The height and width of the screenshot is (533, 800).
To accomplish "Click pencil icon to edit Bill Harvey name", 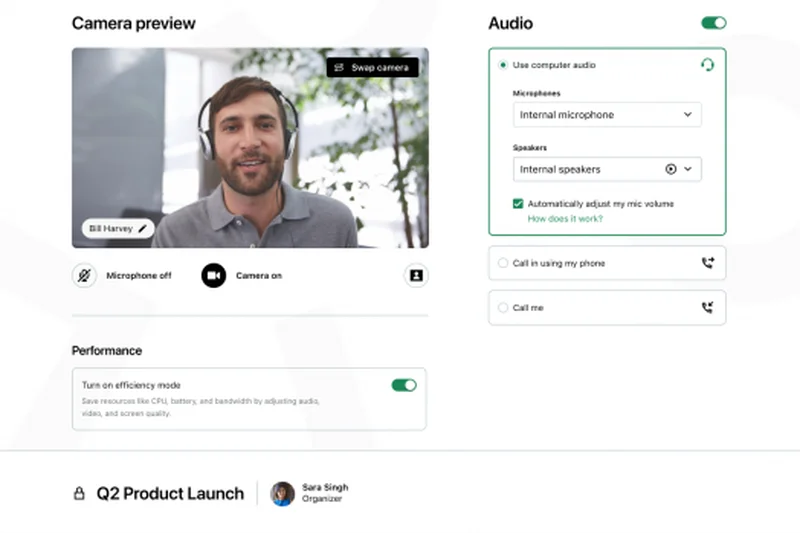I will (143, 229).
